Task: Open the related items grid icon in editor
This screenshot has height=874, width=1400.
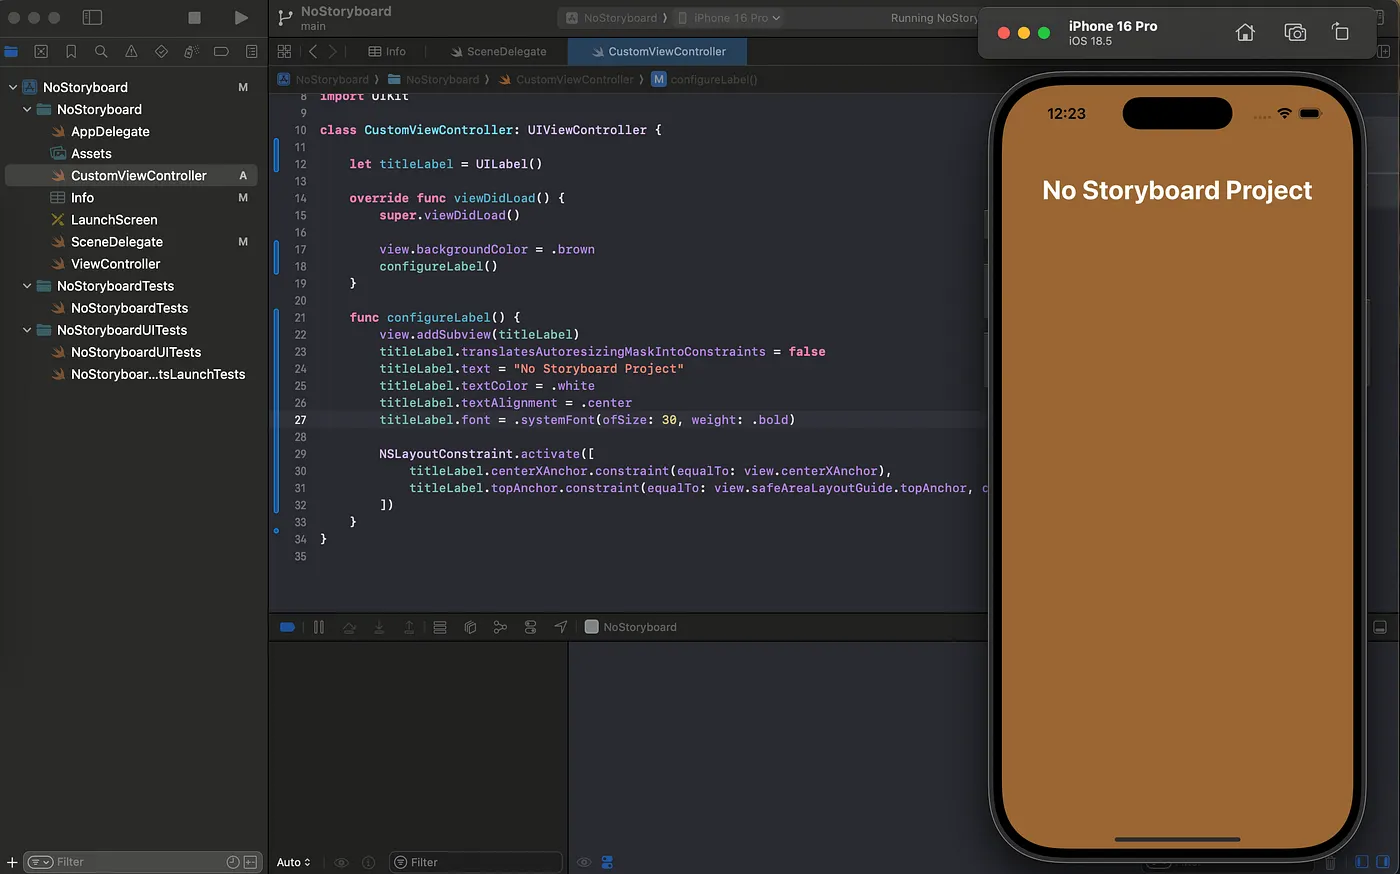Action: (284, 51)
